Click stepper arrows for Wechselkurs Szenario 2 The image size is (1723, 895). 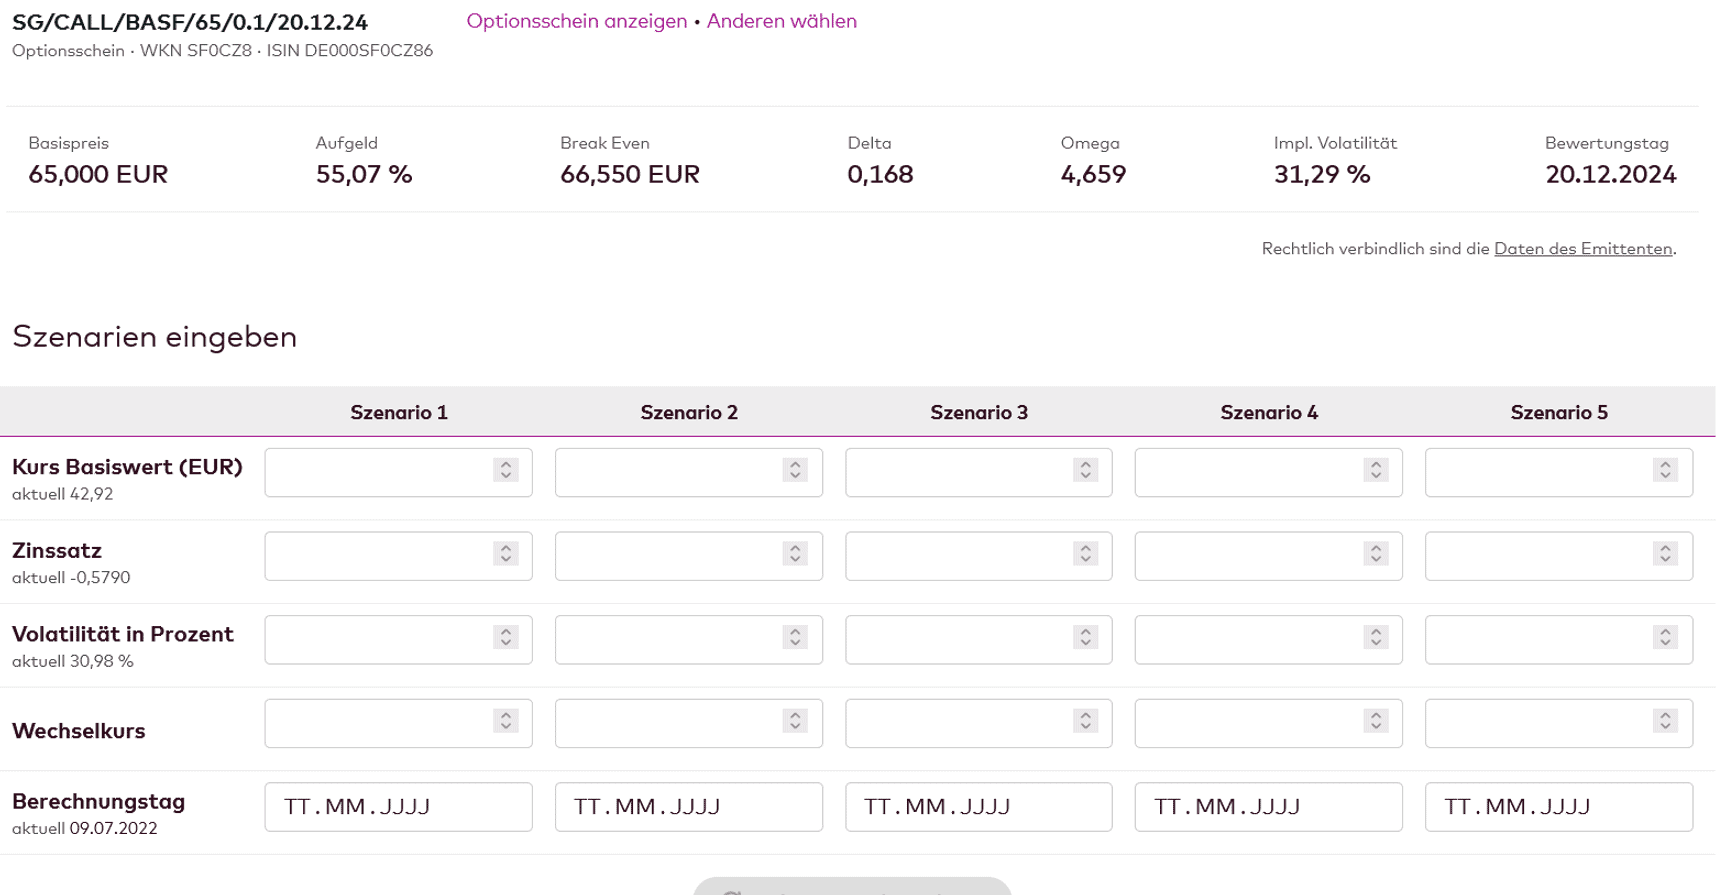click(x=795, y=721)
